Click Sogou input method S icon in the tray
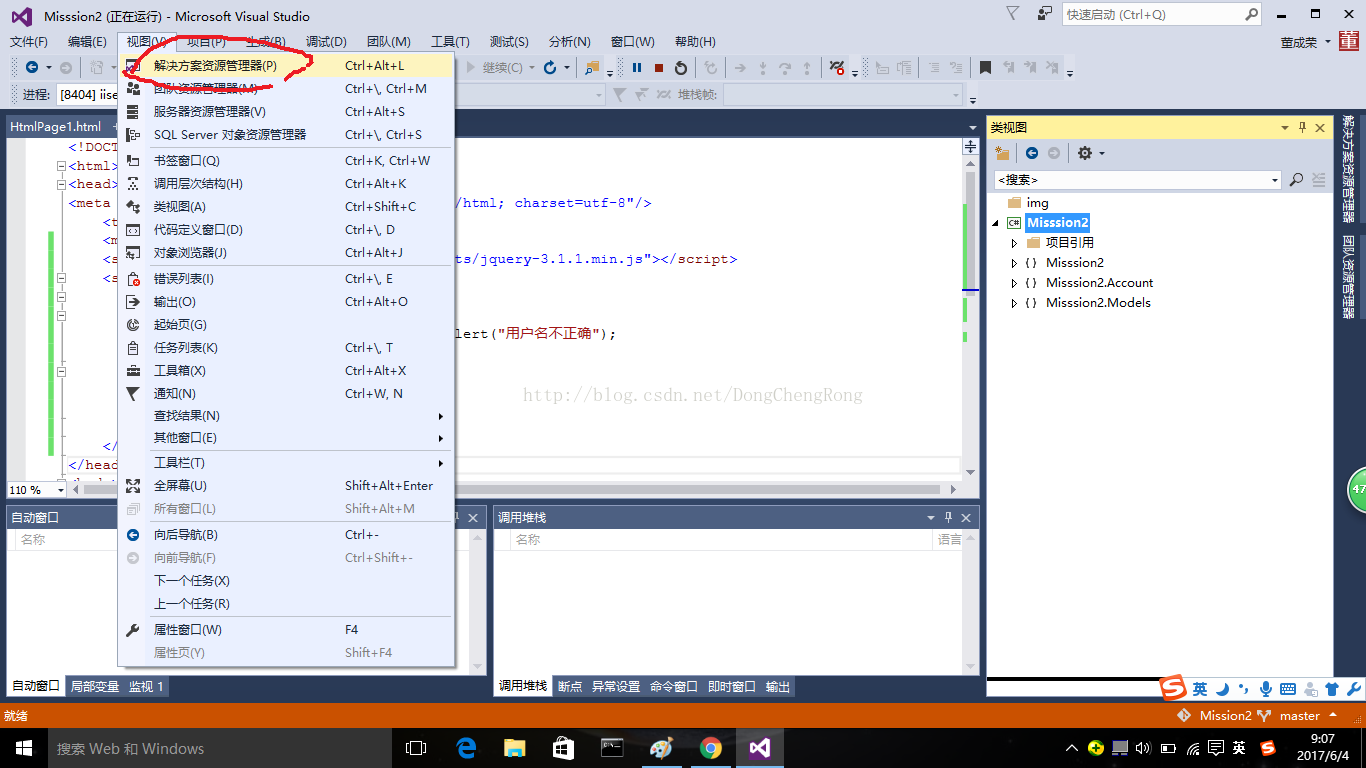 coord(1268,748)
